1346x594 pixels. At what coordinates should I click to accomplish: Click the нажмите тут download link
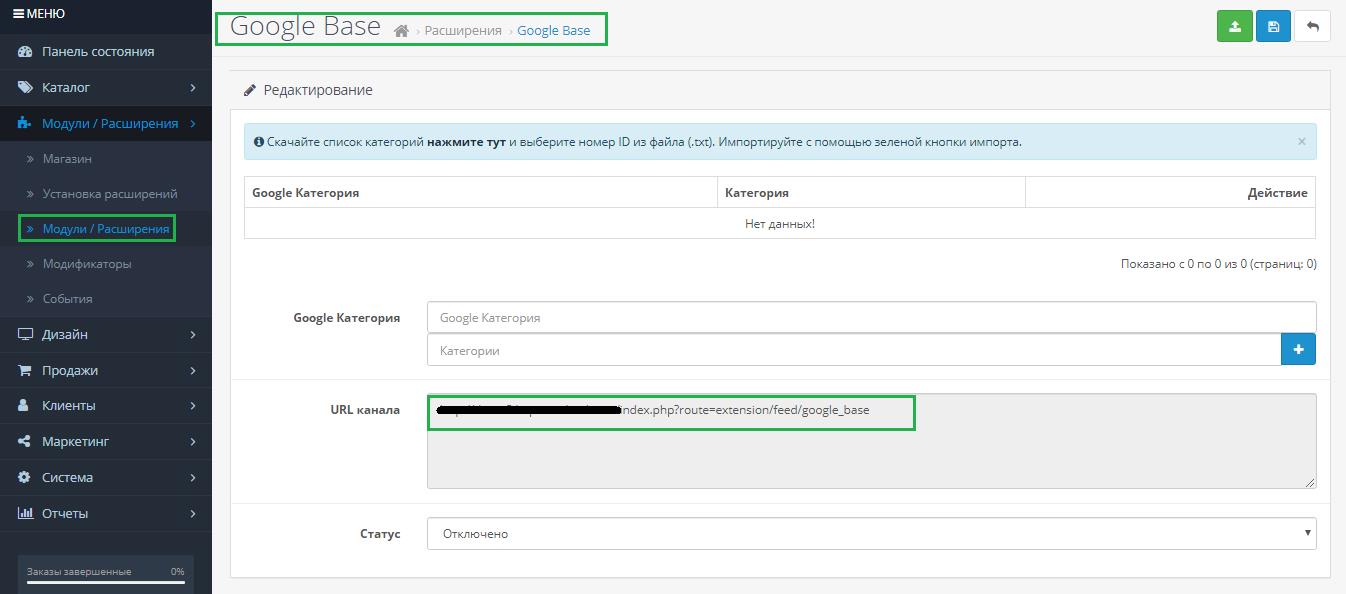466,142
